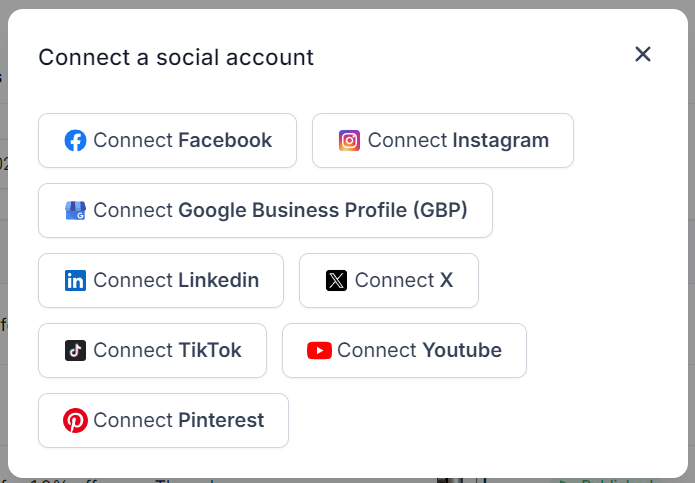
Task: Click the bold 'Youtube' label text
Action: tap(462, 350)
